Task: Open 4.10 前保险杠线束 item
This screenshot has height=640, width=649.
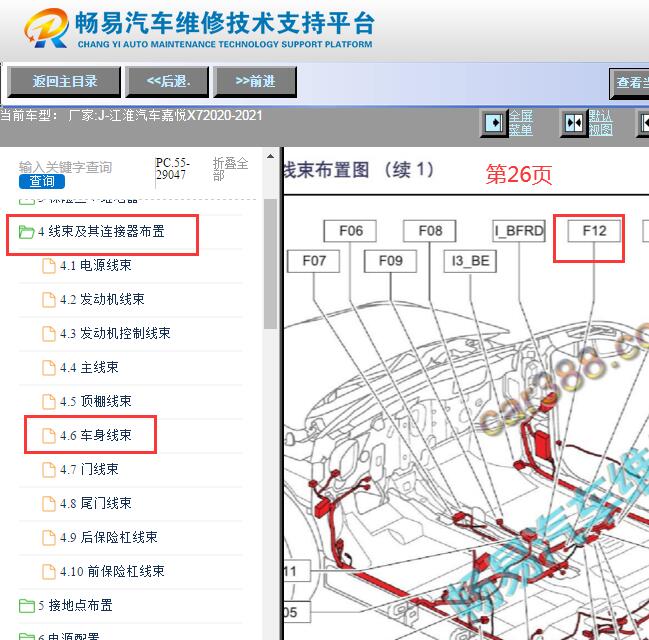Action: tap(112, 571)
